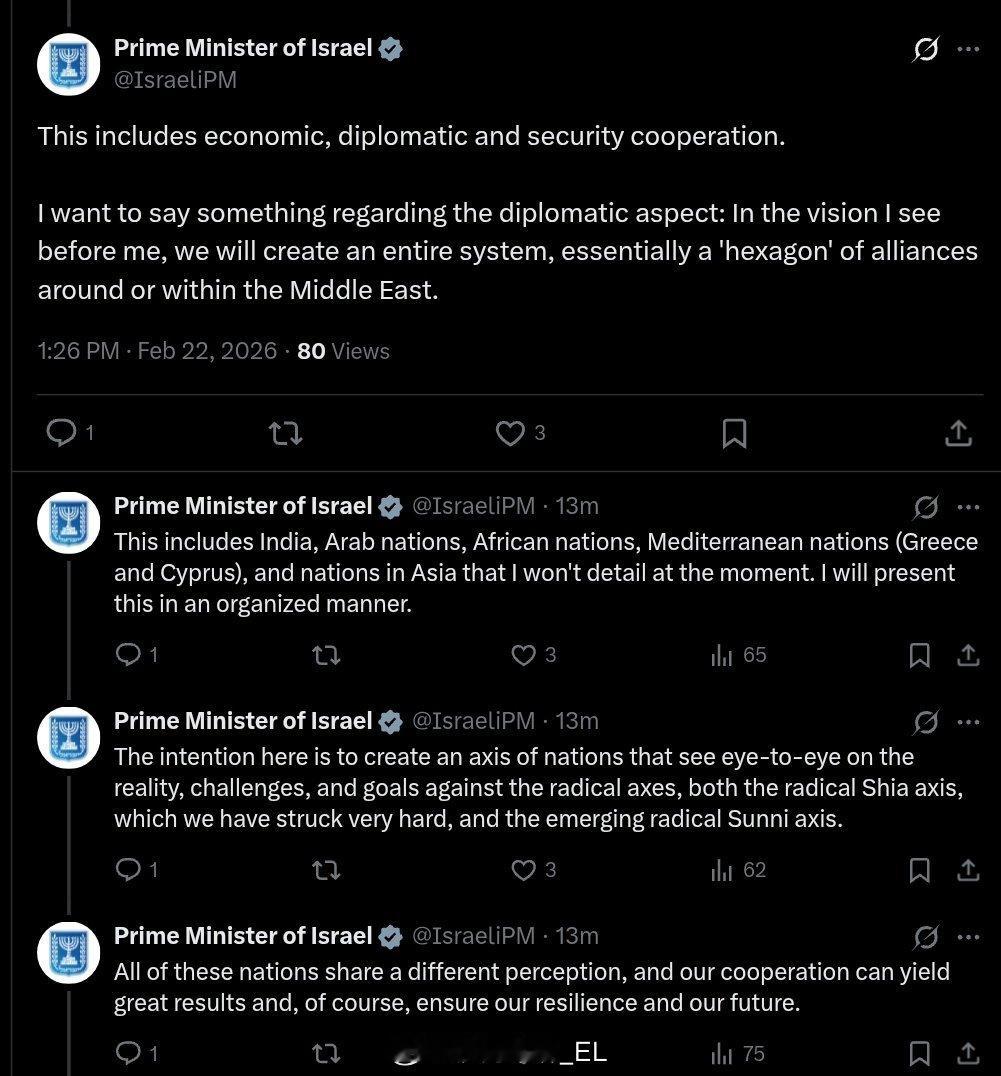Open the @IsraeliPM handle under main tweet

point(175,80)
